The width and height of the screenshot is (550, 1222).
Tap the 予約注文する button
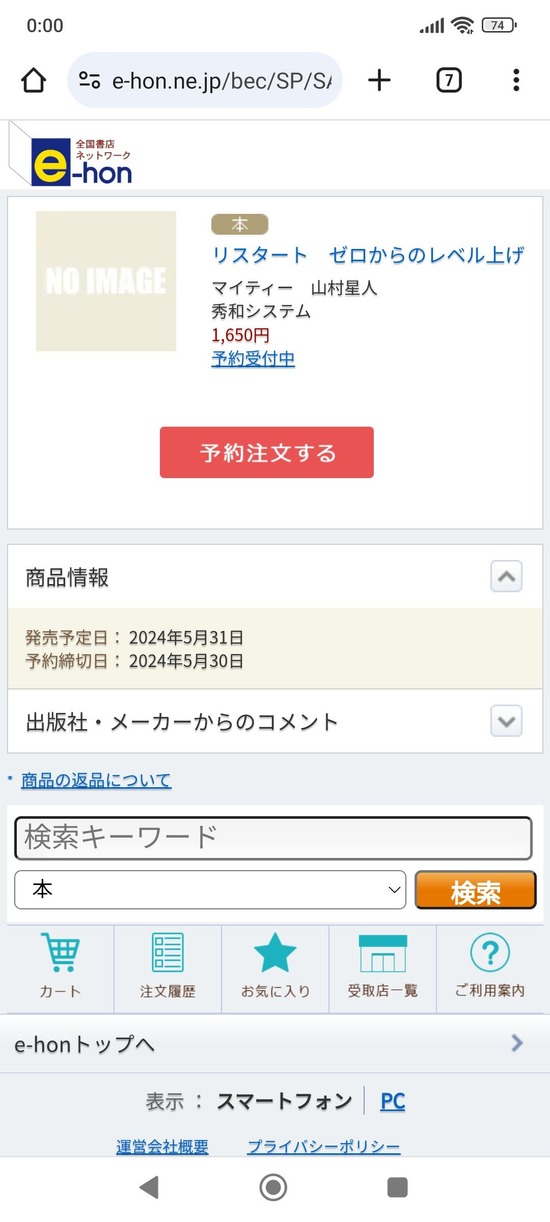click(267, 453)
